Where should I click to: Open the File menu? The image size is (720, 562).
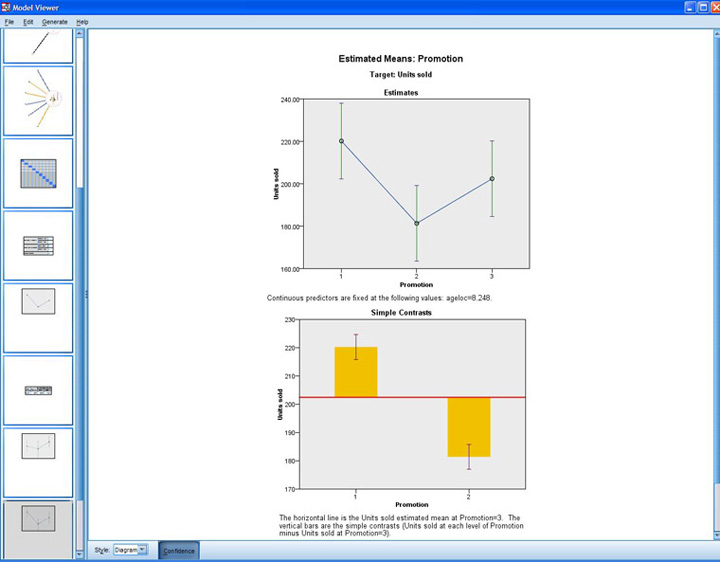9,21
